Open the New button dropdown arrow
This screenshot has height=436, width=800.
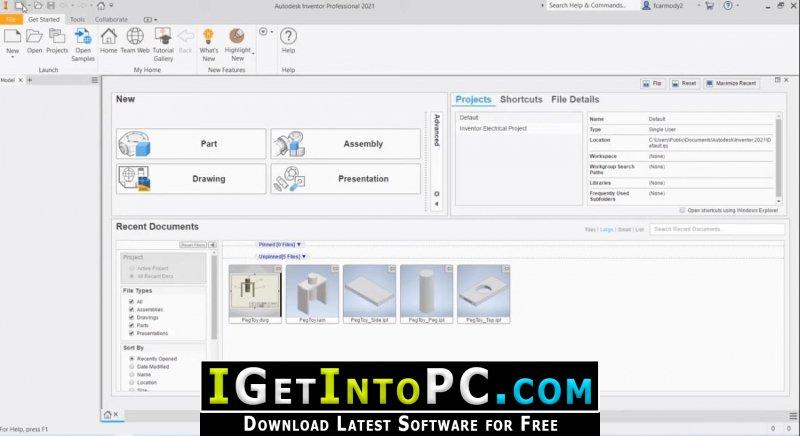pyautogui.click(x=12, y=58)
